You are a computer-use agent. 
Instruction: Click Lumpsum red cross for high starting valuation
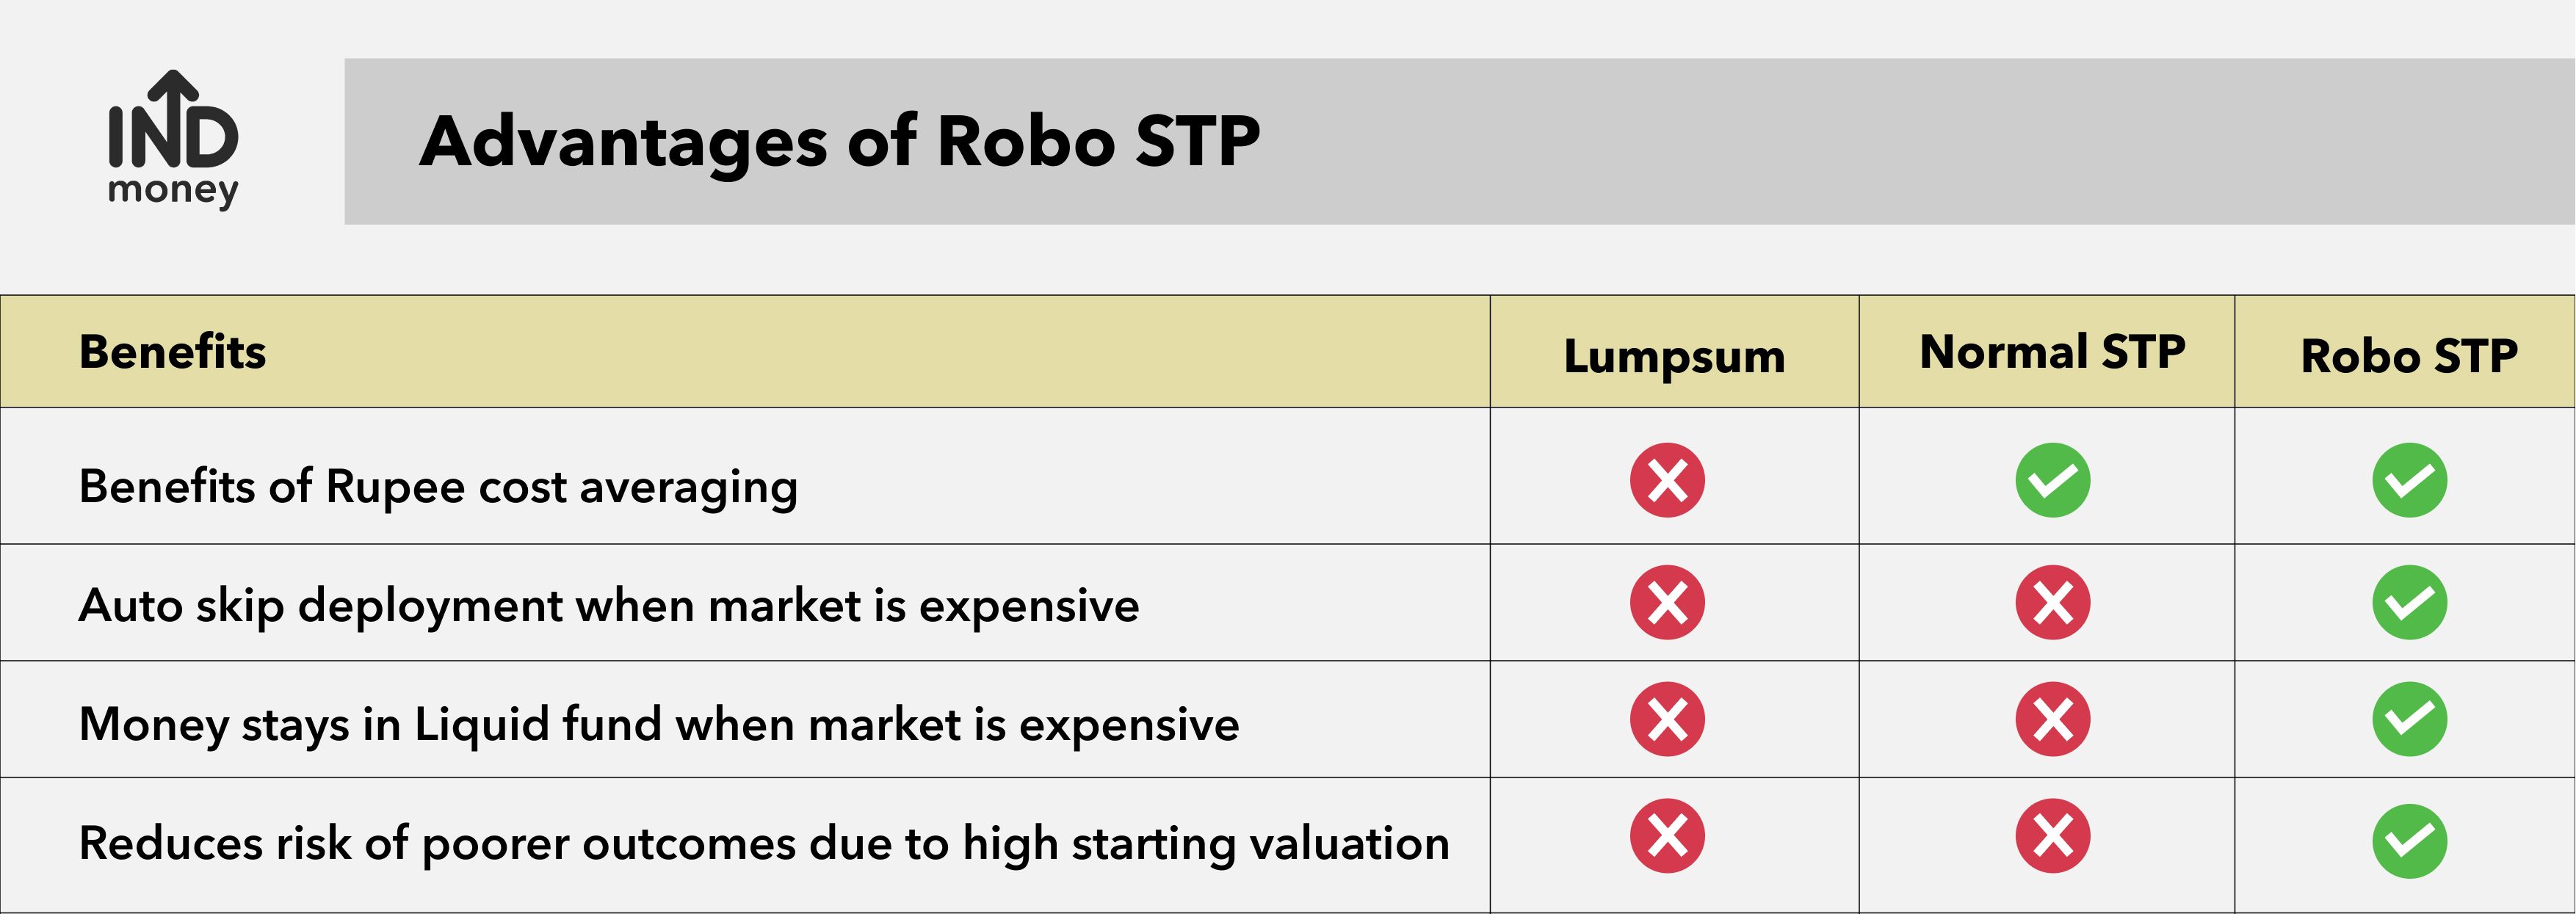(x=1667, y=836)
